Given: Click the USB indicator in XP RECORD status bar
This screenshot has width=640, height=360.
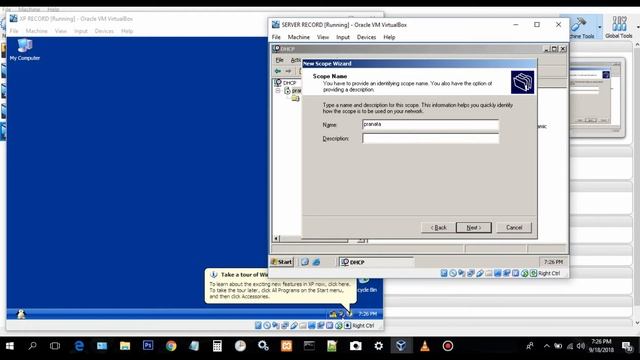Looking at the screenshot, I should point(294,325).
